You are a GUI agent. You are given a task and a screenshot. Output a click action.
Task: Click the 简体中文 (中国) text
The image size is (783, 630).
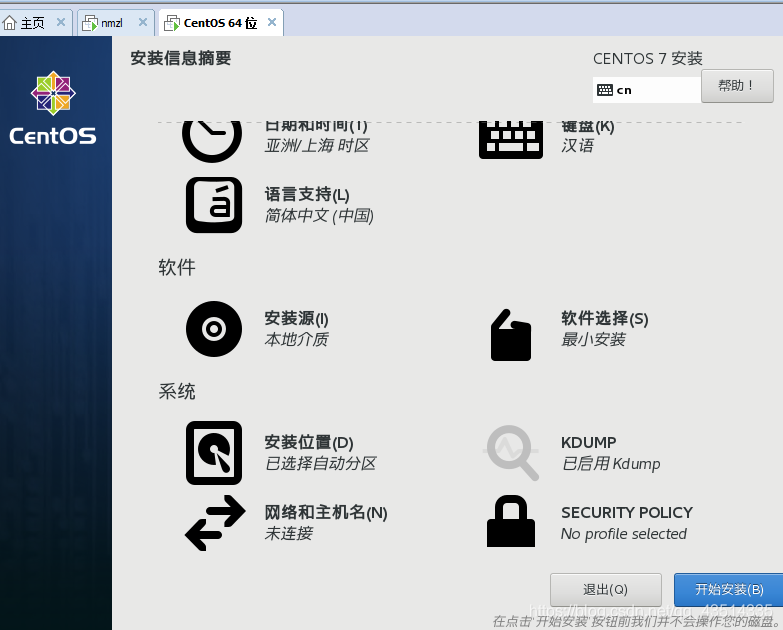click(319, 216)
